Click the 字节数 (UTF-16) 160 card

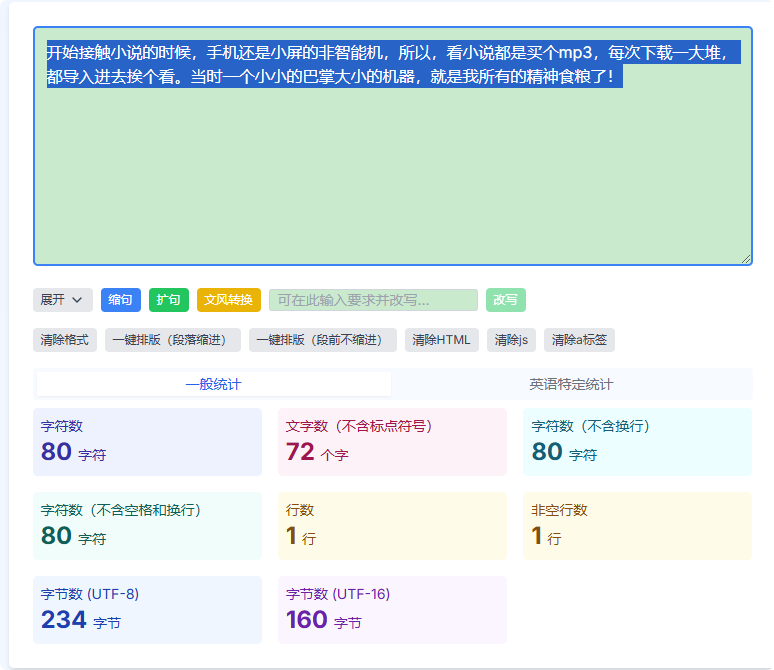point(392,610)
